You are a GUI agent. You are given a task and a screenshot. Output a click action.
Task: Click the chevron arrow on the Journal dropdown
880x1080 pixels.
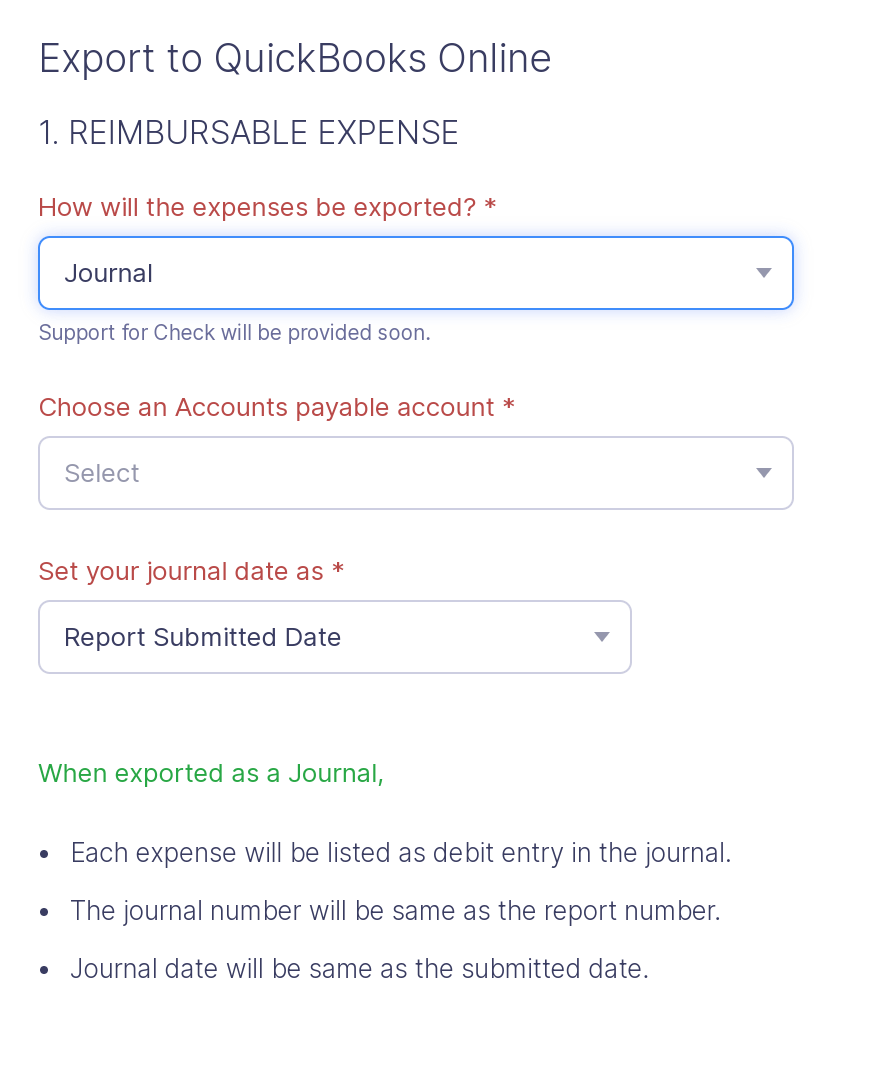tap(763, 272)
